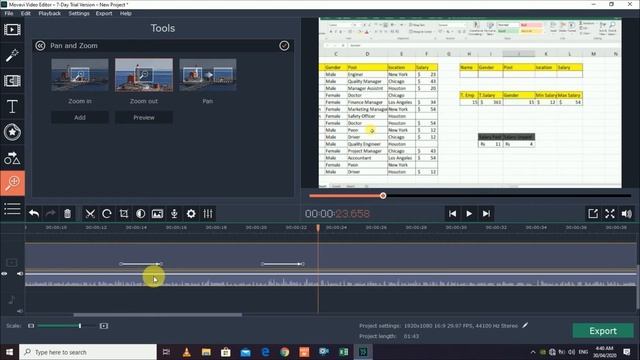Select the Pan and Zoom tool tab
640x360 pixels.
[x=12, y=183]
